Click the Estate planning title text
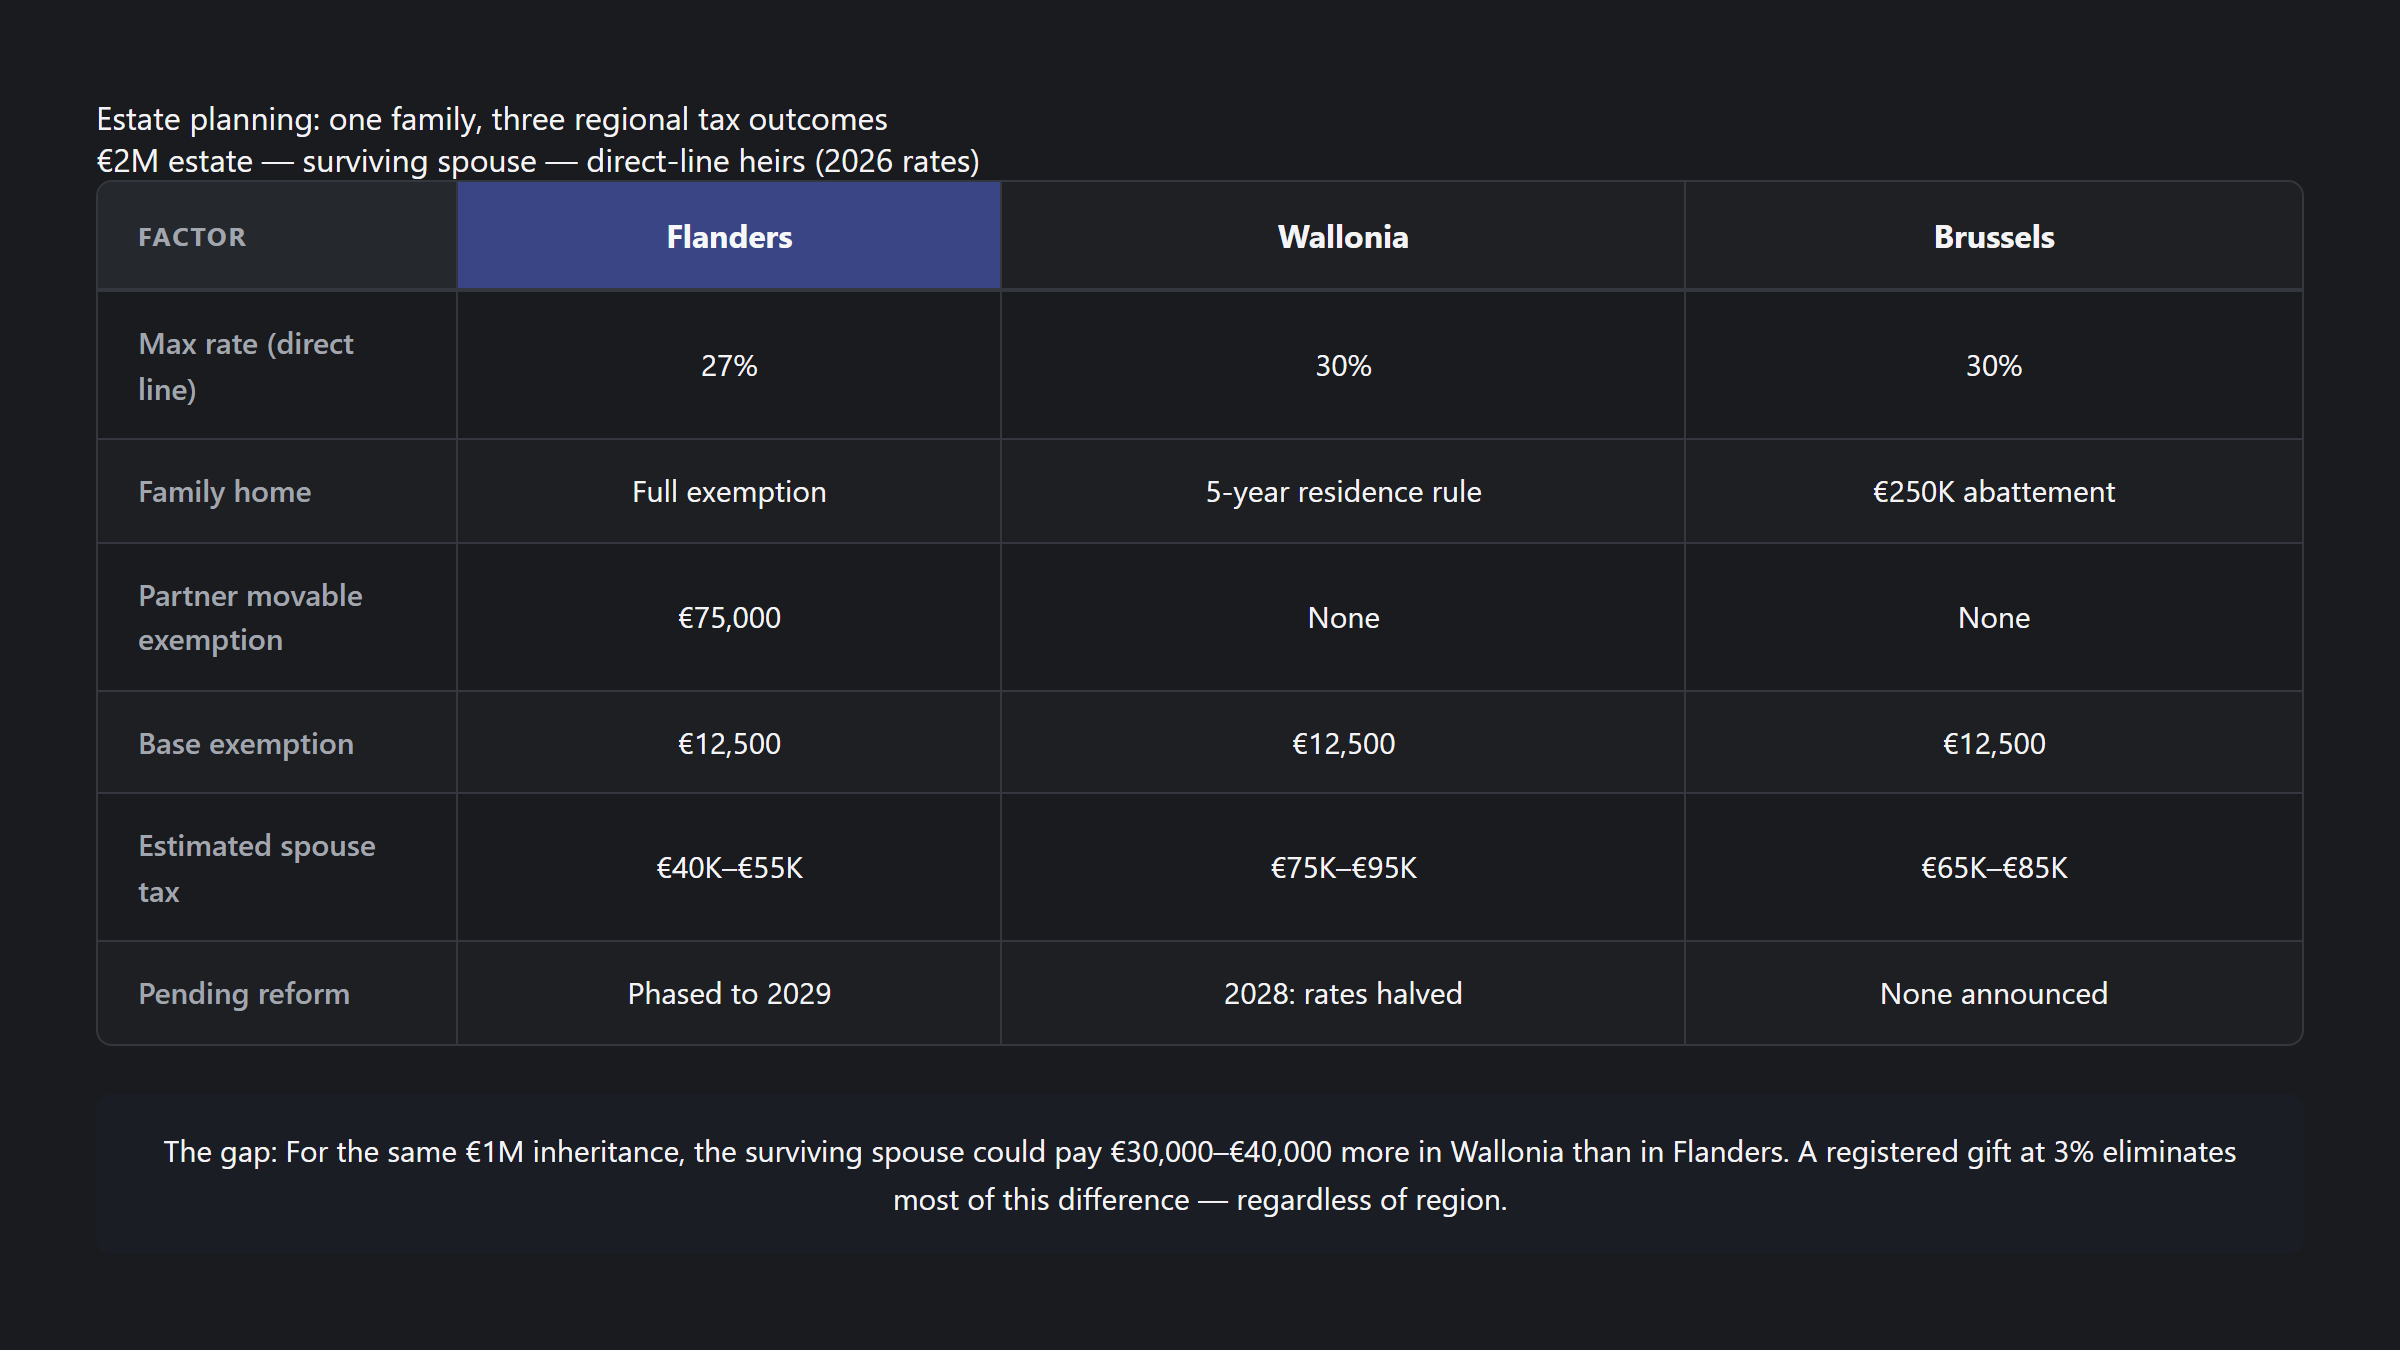The image size is (2400, 1350). pos(491,120)
